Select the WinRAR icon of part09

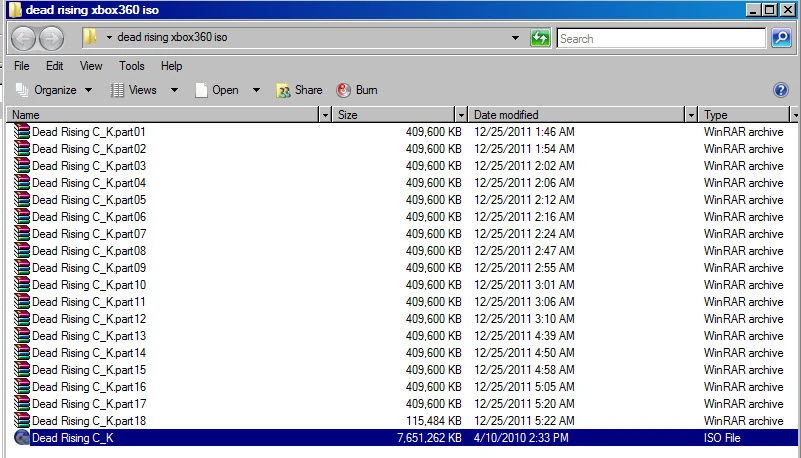[21, 268]
